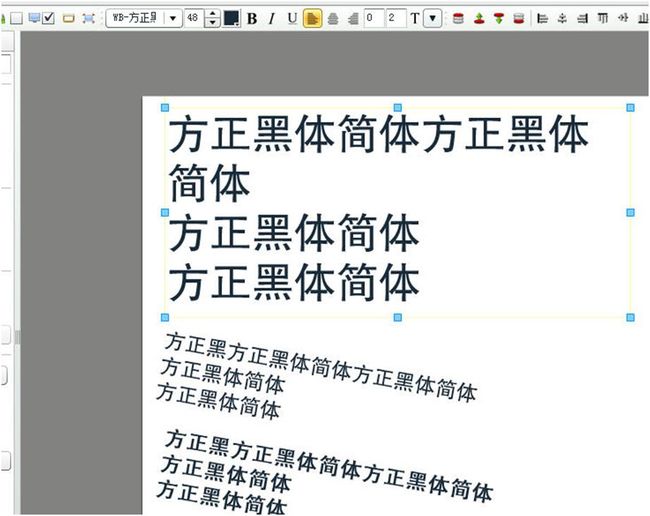
Task: Select top-left handle of text box
Action: (165, 108)
